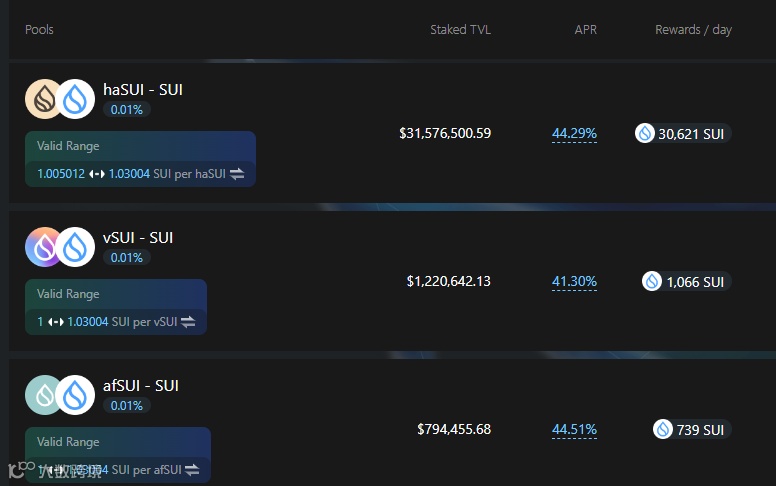The height and width of the screenshot is (486, 776).
Task: Sort by Rewards / day column
Action: (x=693, y=30)
